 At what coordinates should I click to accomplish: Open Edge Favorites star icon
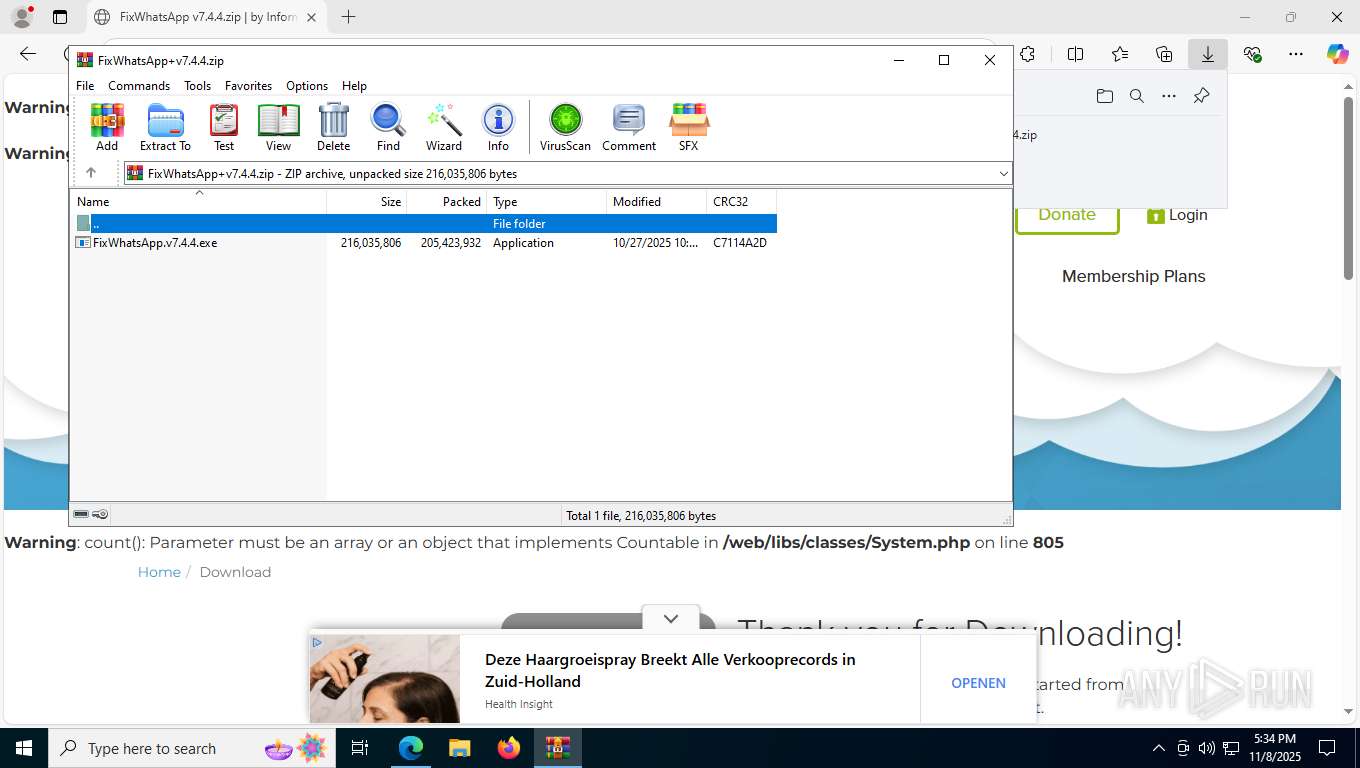tap(1120, 54)
